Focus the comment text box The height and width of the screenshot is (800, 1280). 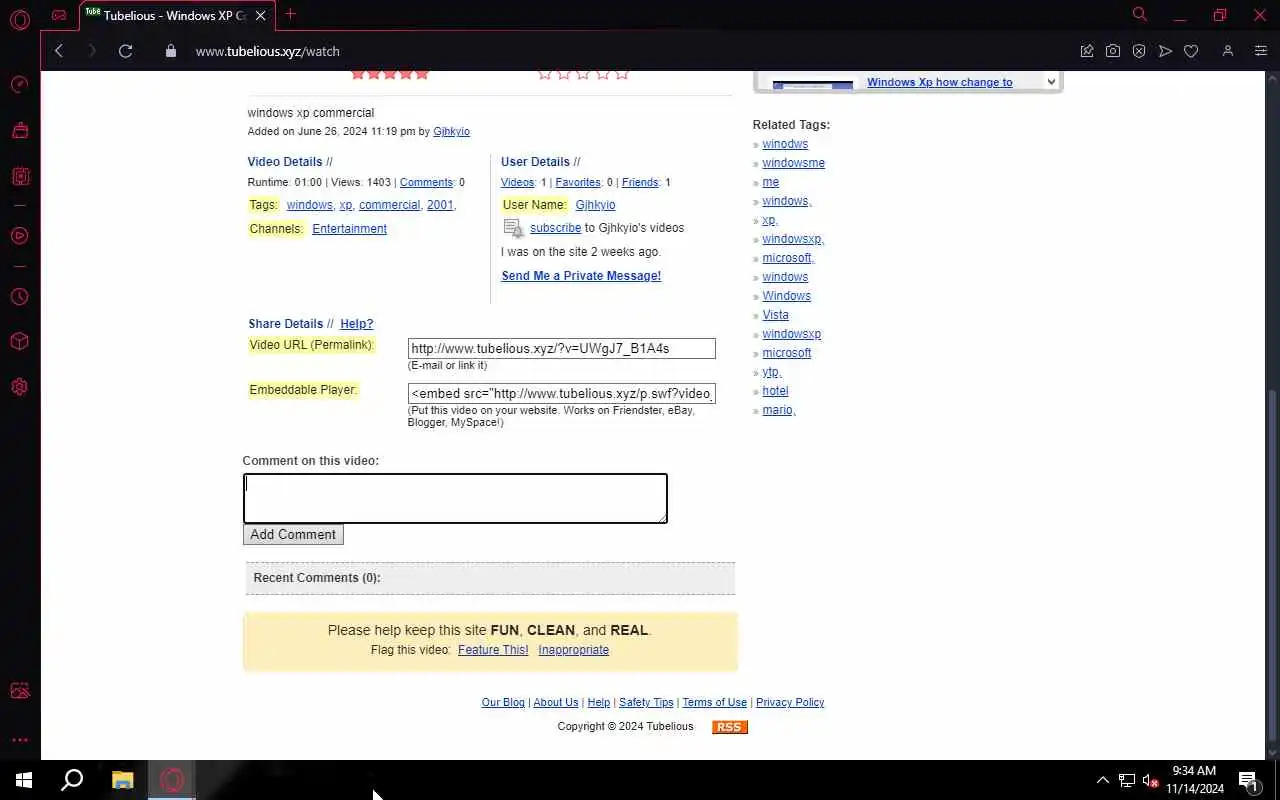[455, 498]
